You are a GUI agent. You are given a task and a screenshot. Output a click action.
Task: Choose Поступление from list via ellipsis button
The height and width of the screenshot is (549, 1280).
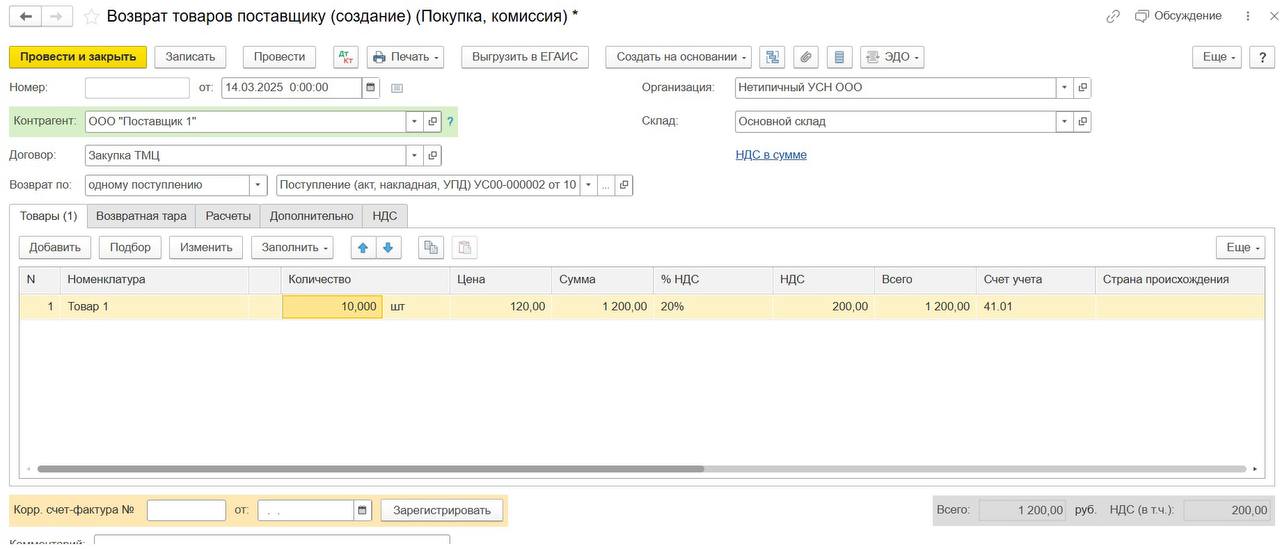pos(605,186)
